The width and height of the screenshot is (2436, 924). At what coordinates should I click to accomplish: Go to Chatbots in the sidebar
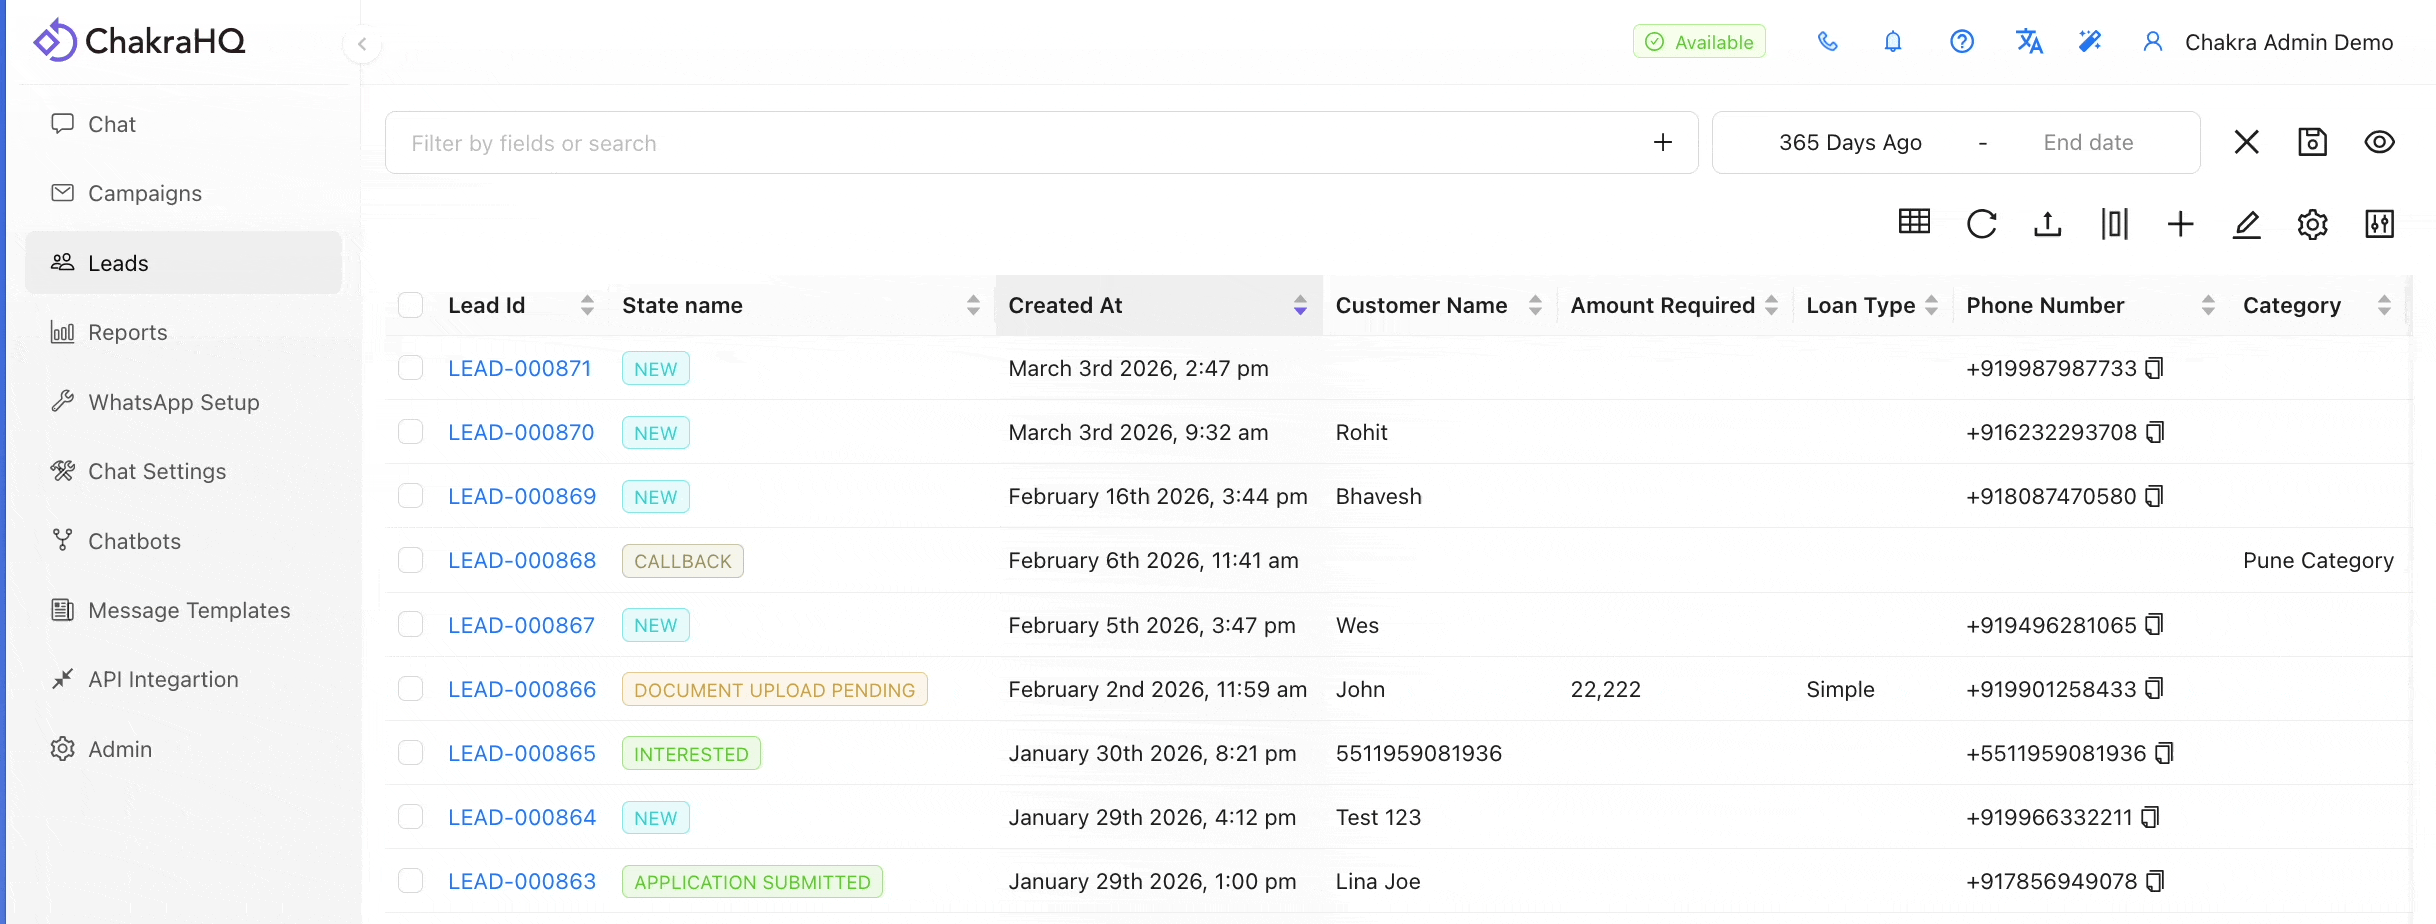point(134,541)
